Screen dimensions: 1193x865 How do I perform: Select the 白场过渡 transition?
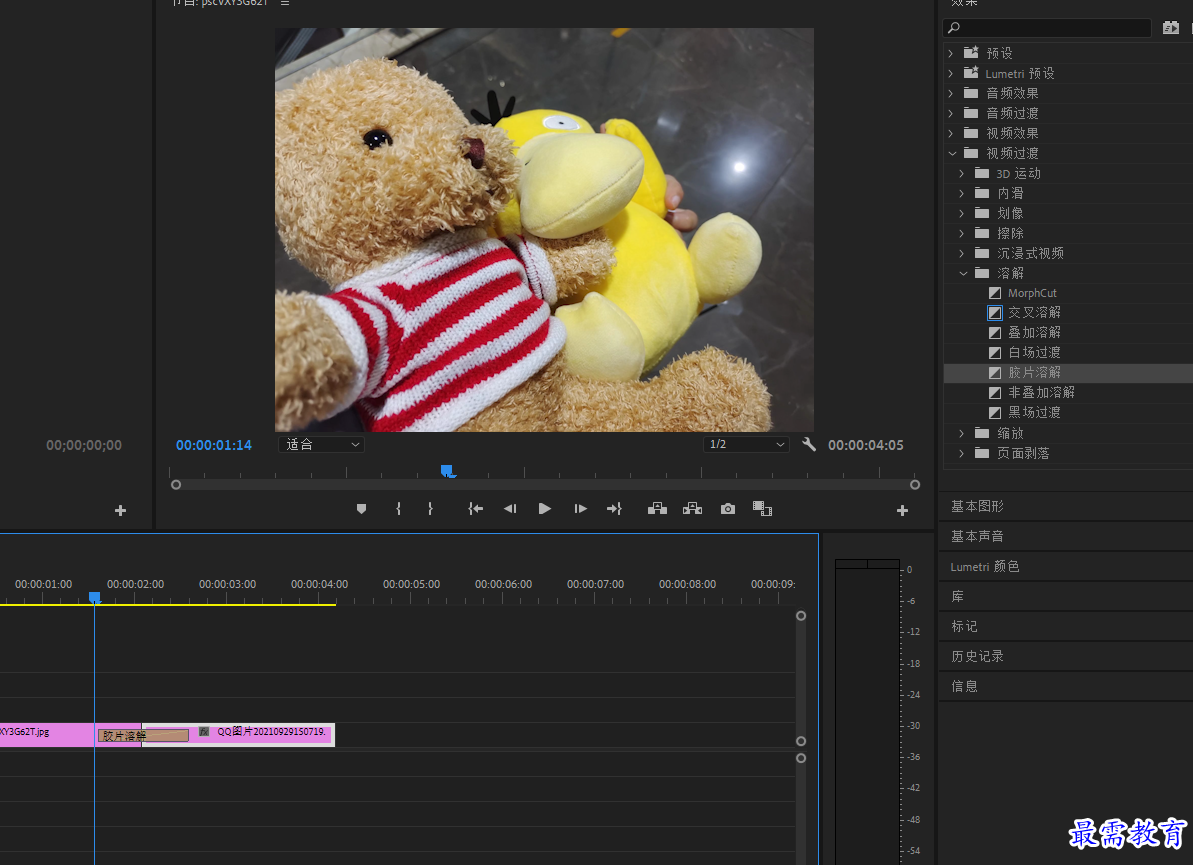click(x=1033, y=352)
